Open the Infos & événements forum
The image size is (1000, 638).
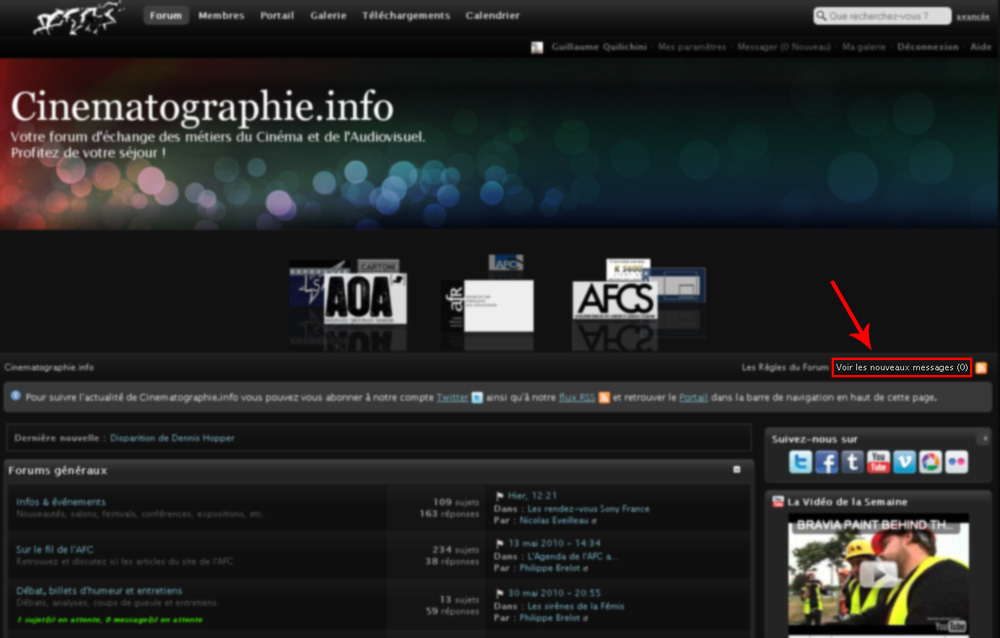[61, 502]
